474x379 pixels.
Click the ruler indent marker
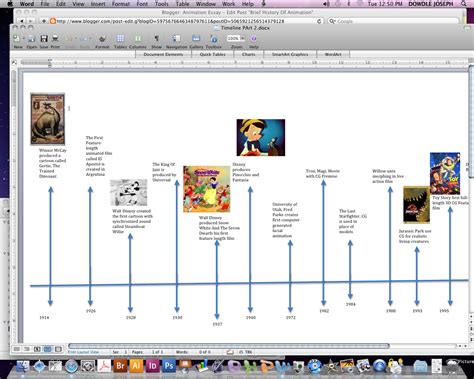click(50, 62)
